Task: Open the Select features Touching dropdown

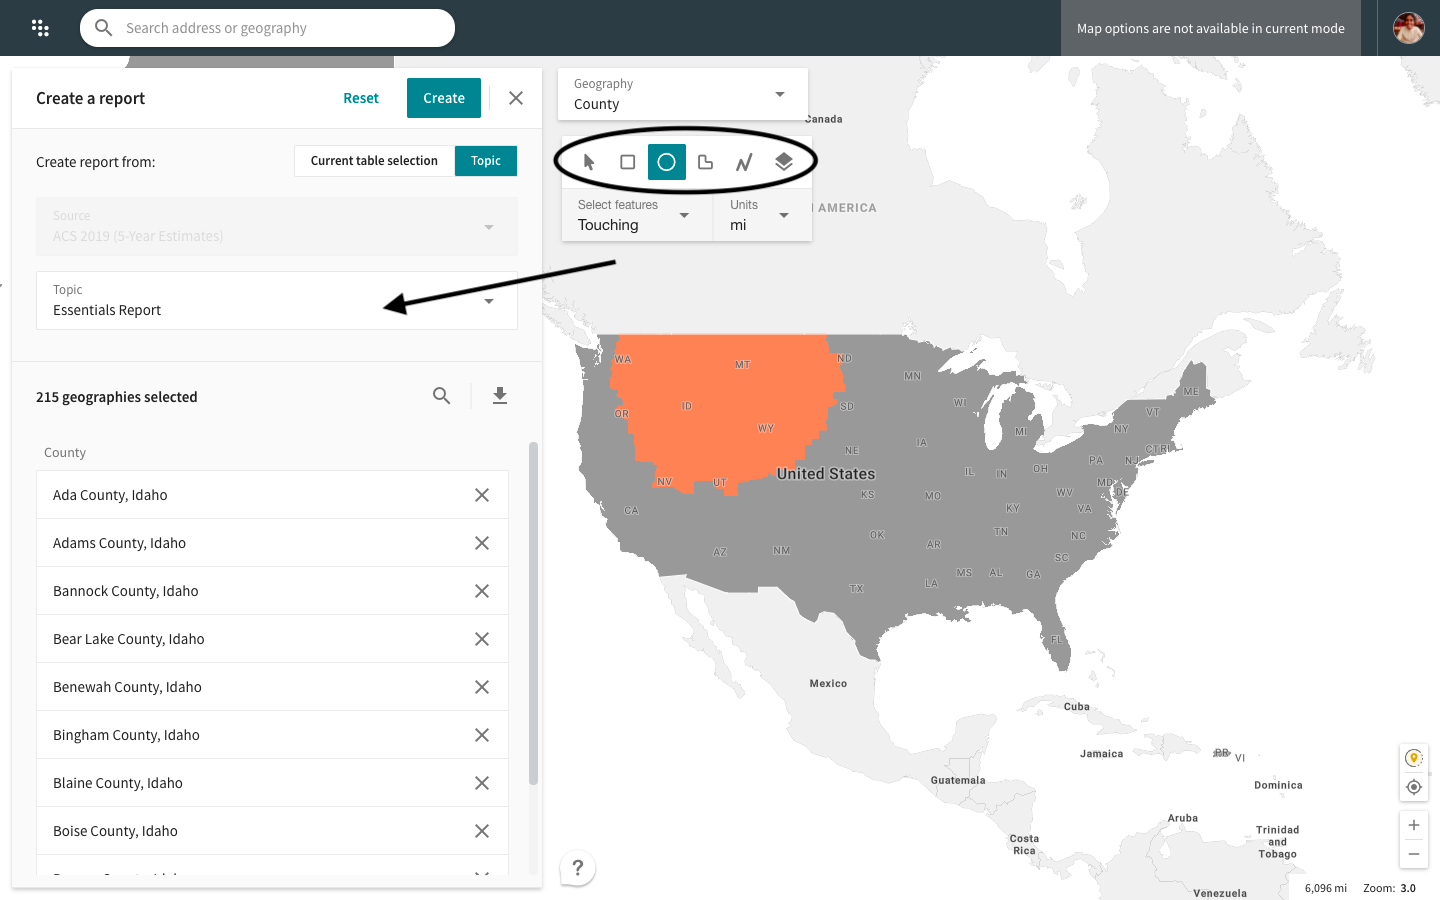Action: pos(635,216)
